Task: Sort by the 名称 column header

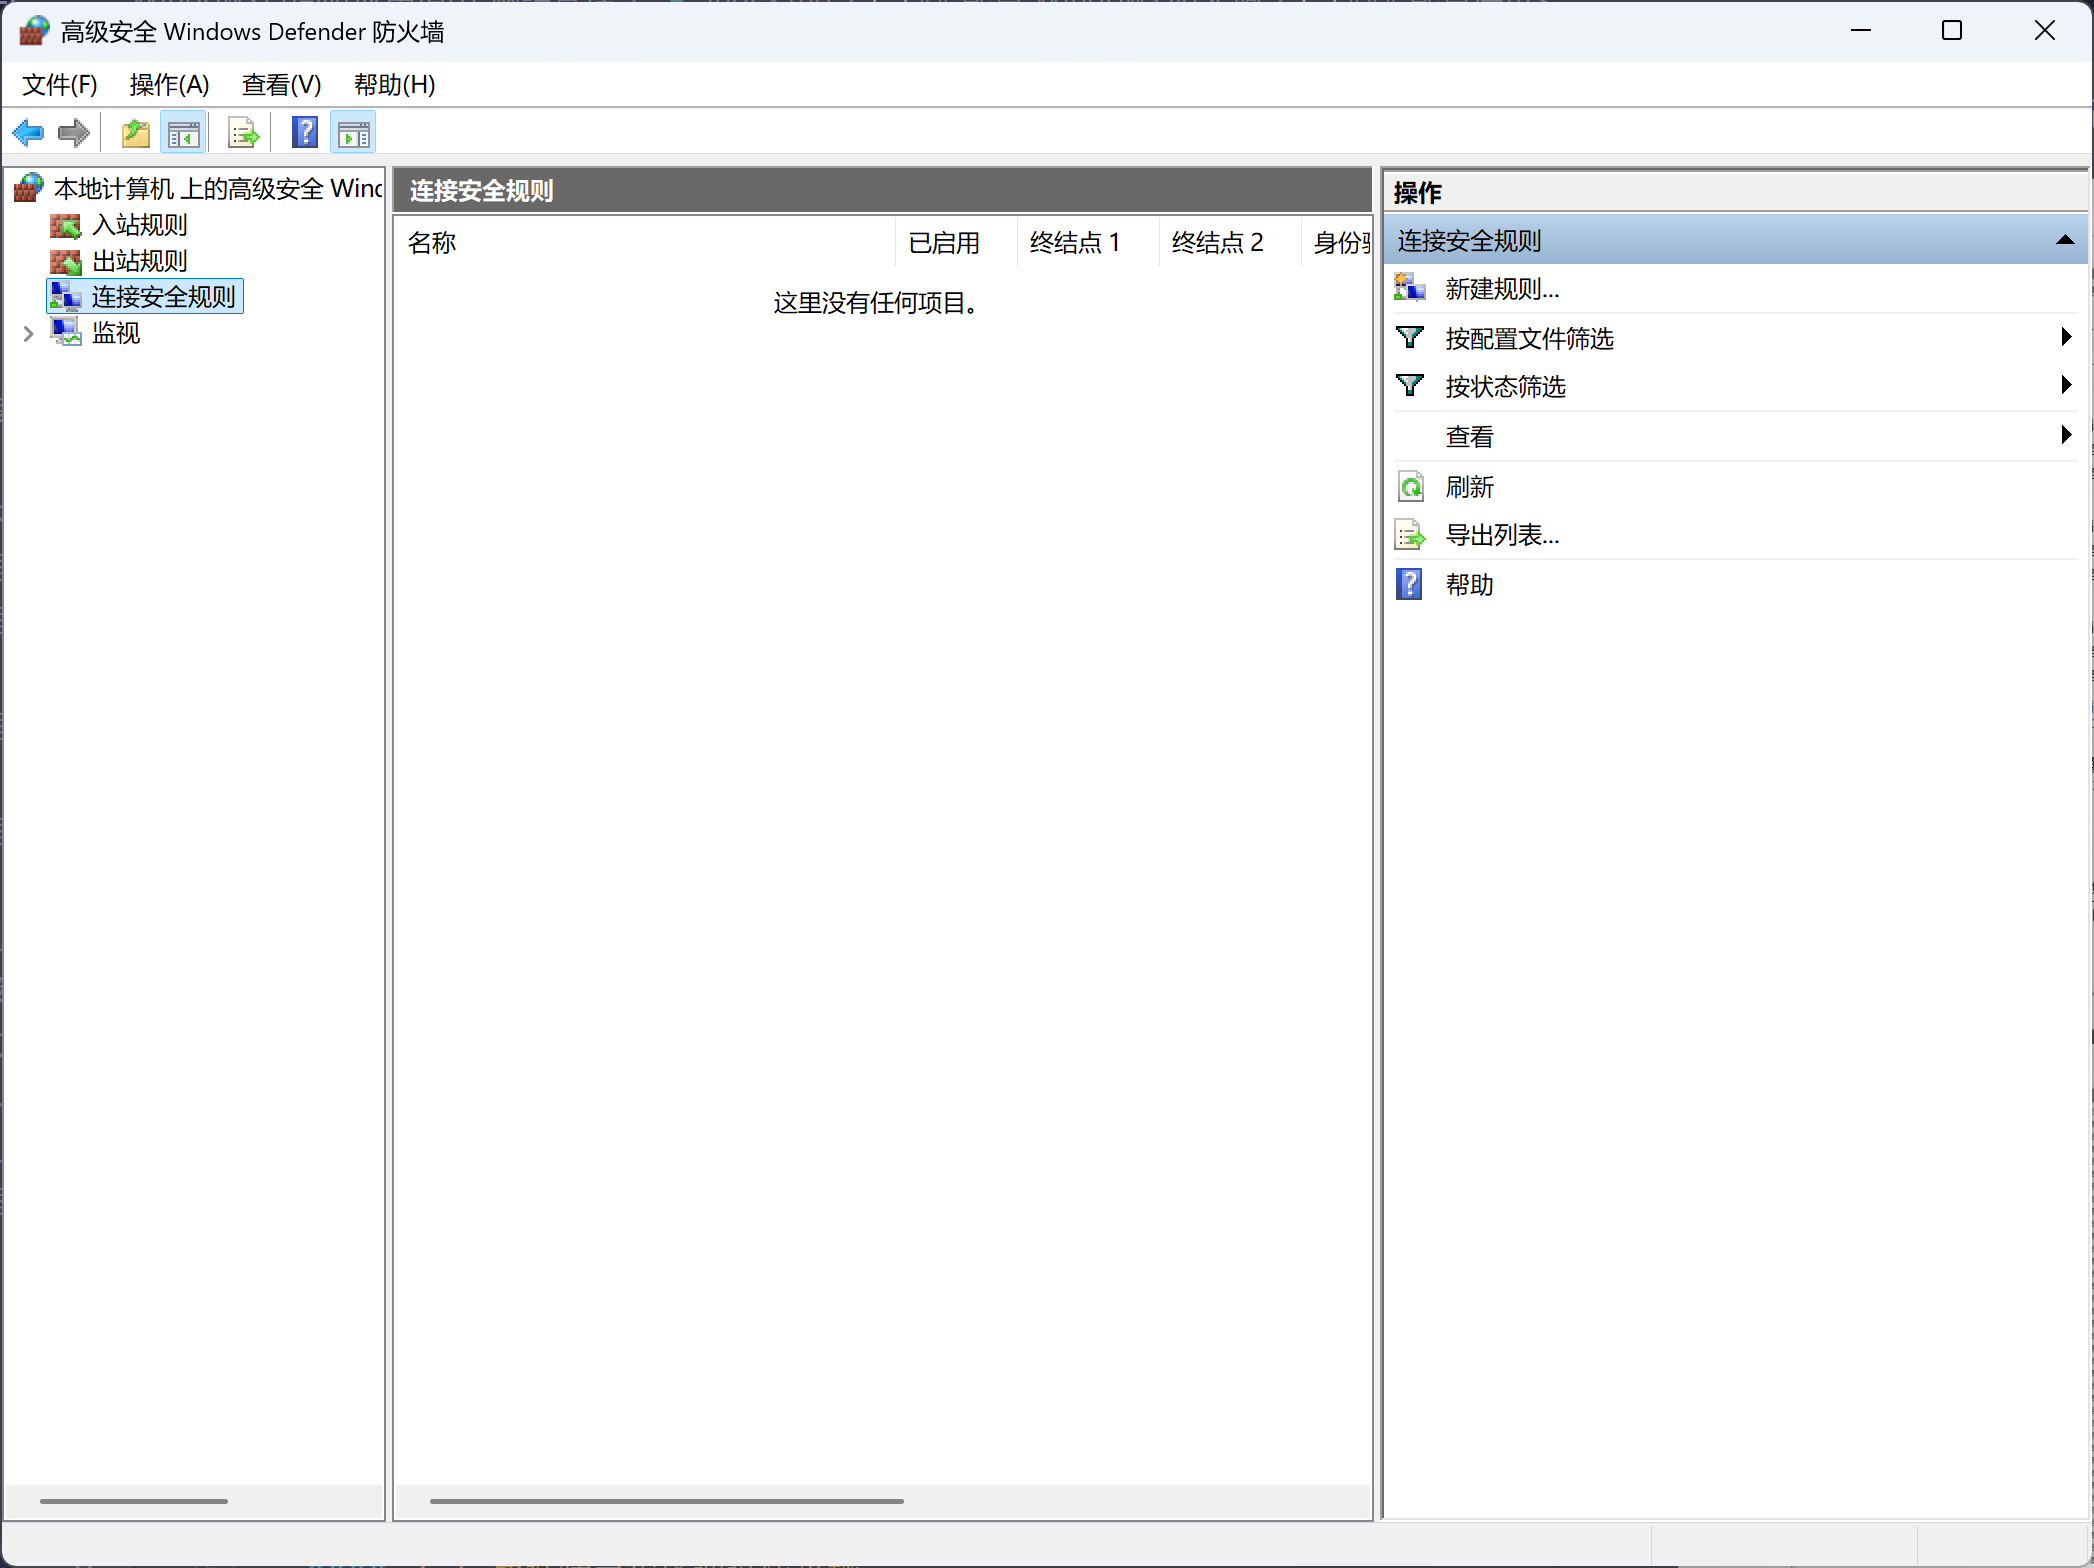Action: pyautogui.click(x=645, y=243)
